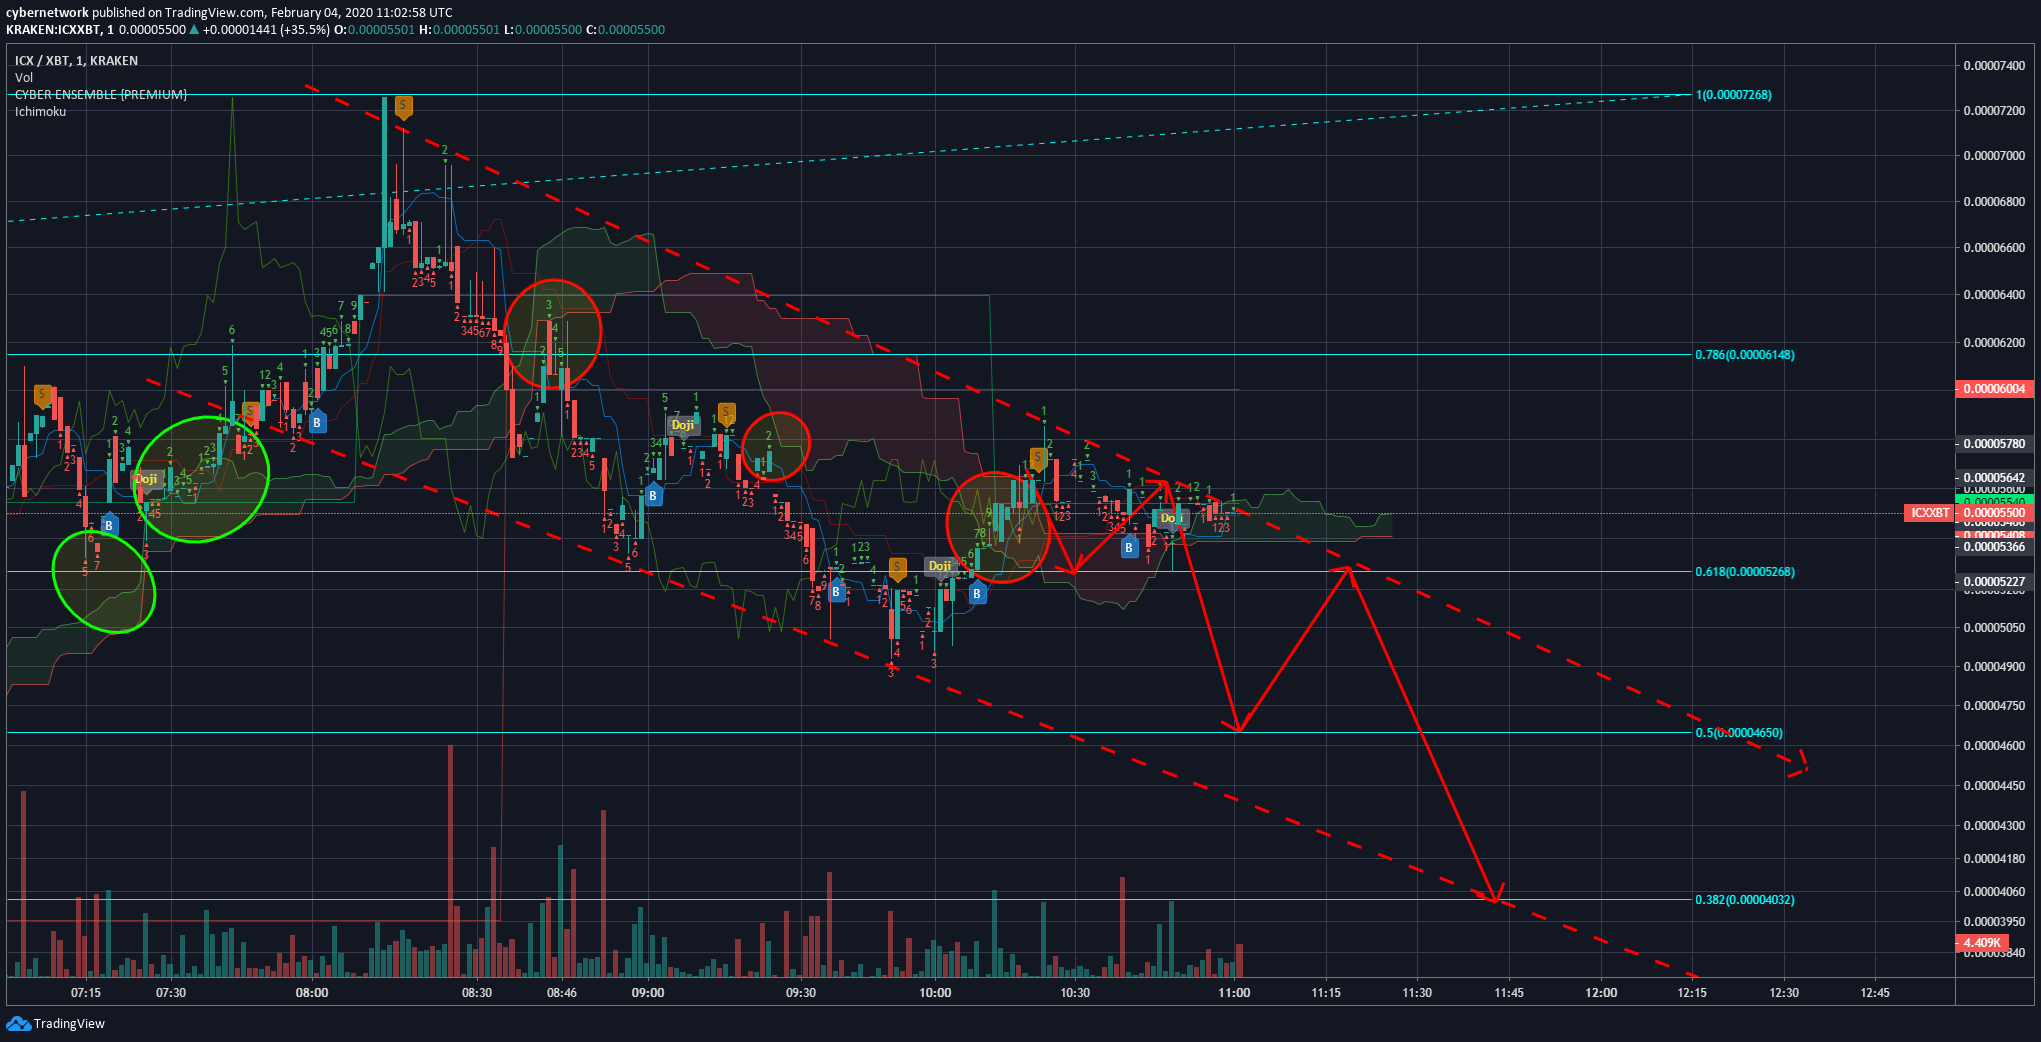
Task: Click the Doji label just after 09:00
Action: (683, 425)
